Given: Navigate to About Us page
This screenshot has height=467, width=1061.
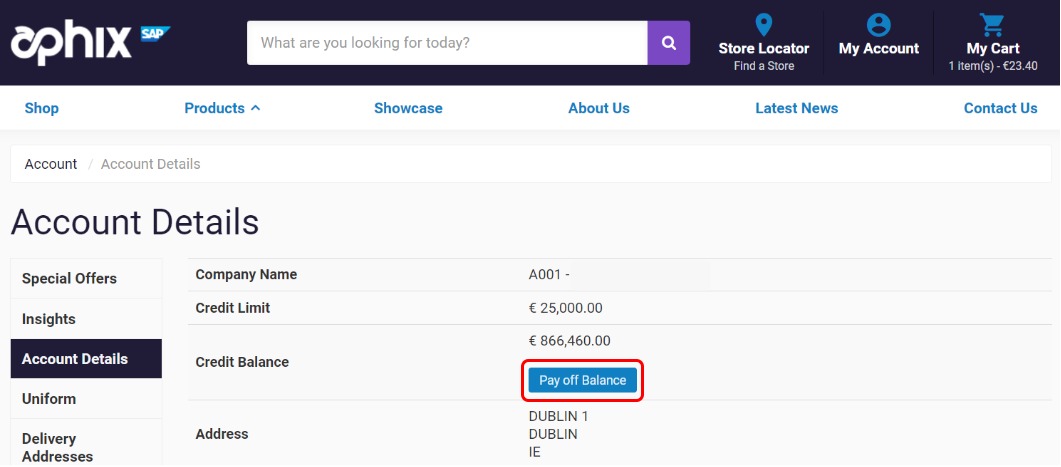Looking at the screenshot, I should click(x=598, y=108).
